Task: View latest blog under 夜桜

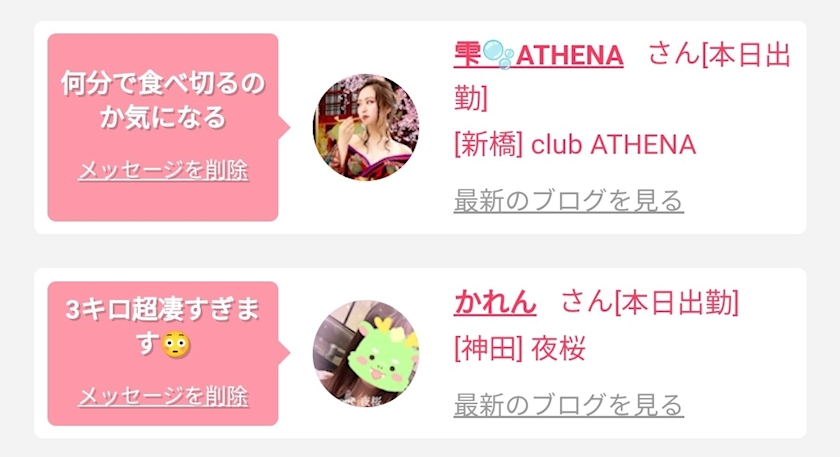Action: point(568,405)
